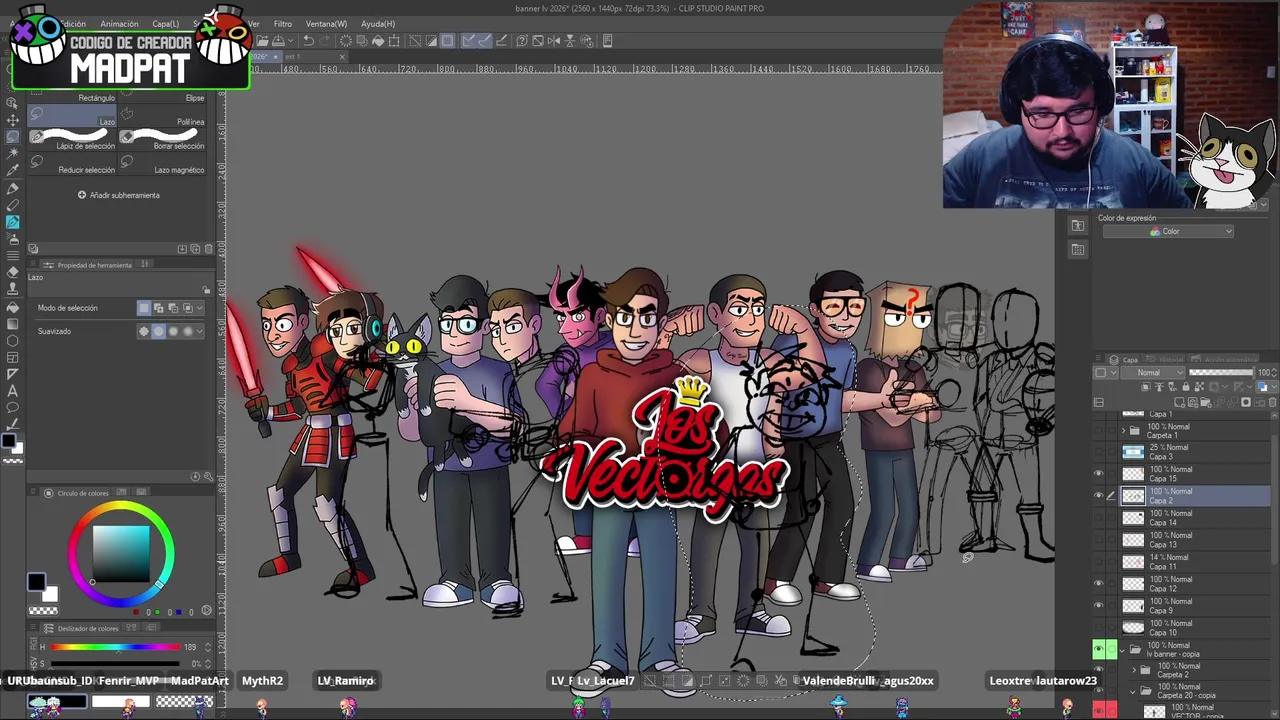This screenshot has height=720, width=1280.
Task: Click the hue slider in color slider panel
Action: [116, 647]
